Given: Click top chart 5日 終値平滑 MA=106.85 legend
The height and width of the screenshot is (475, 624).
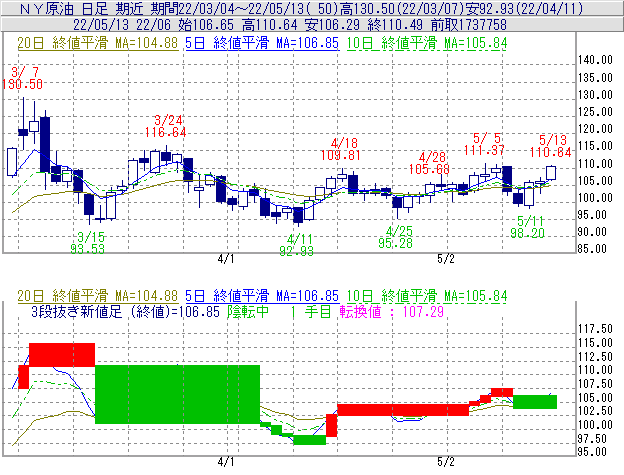Looking at the screenshot, I should 262,43.
